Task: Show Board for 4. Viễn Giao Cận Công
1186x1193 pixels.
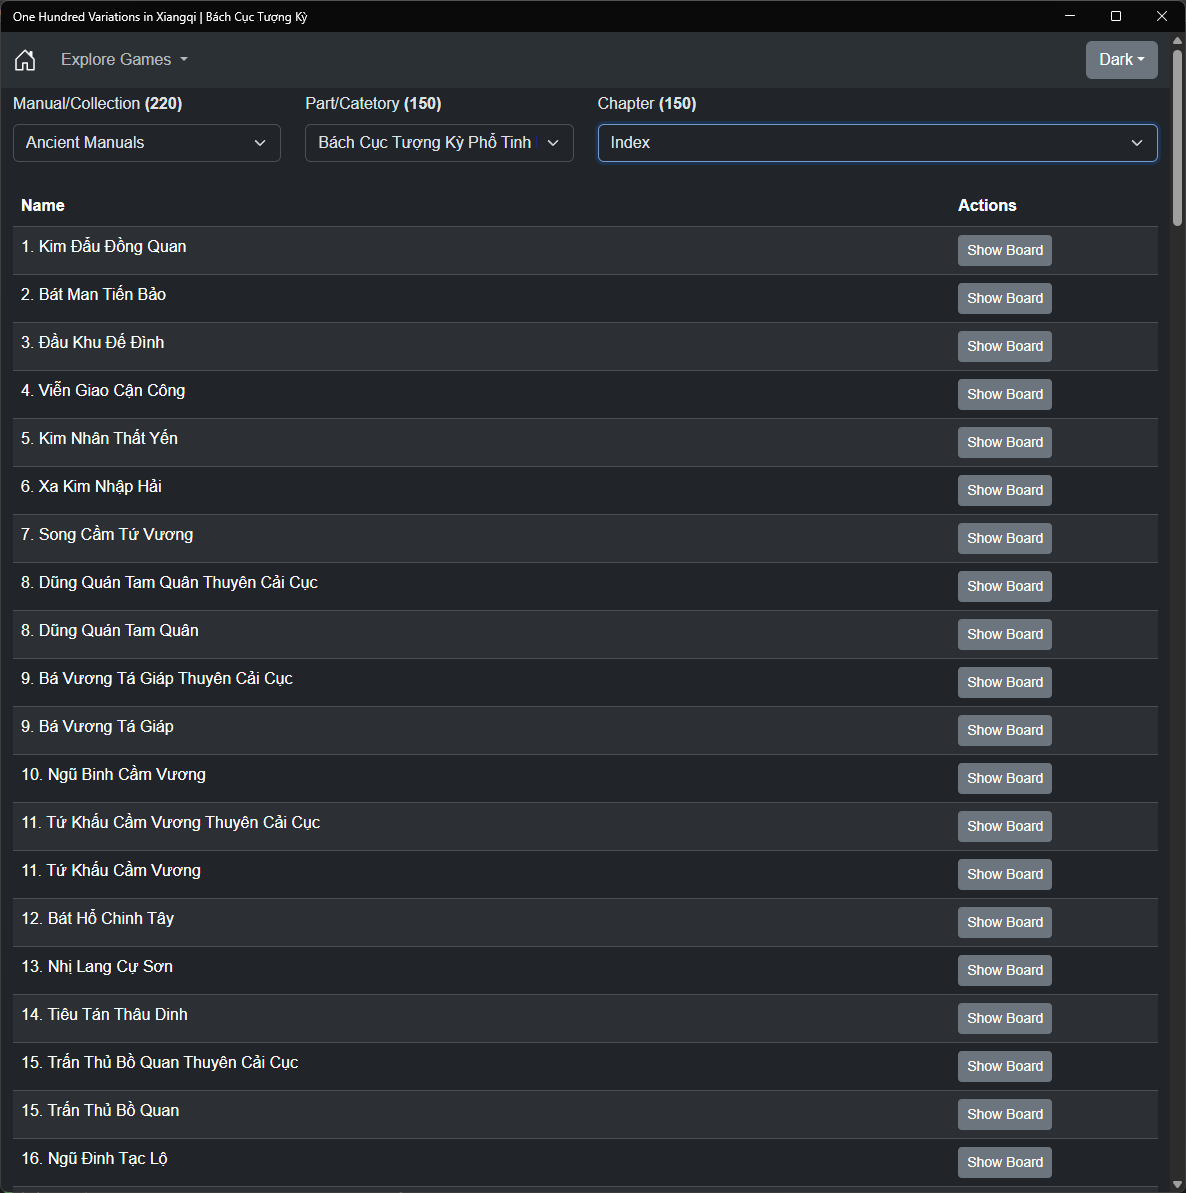Action: coord(1004,394)
